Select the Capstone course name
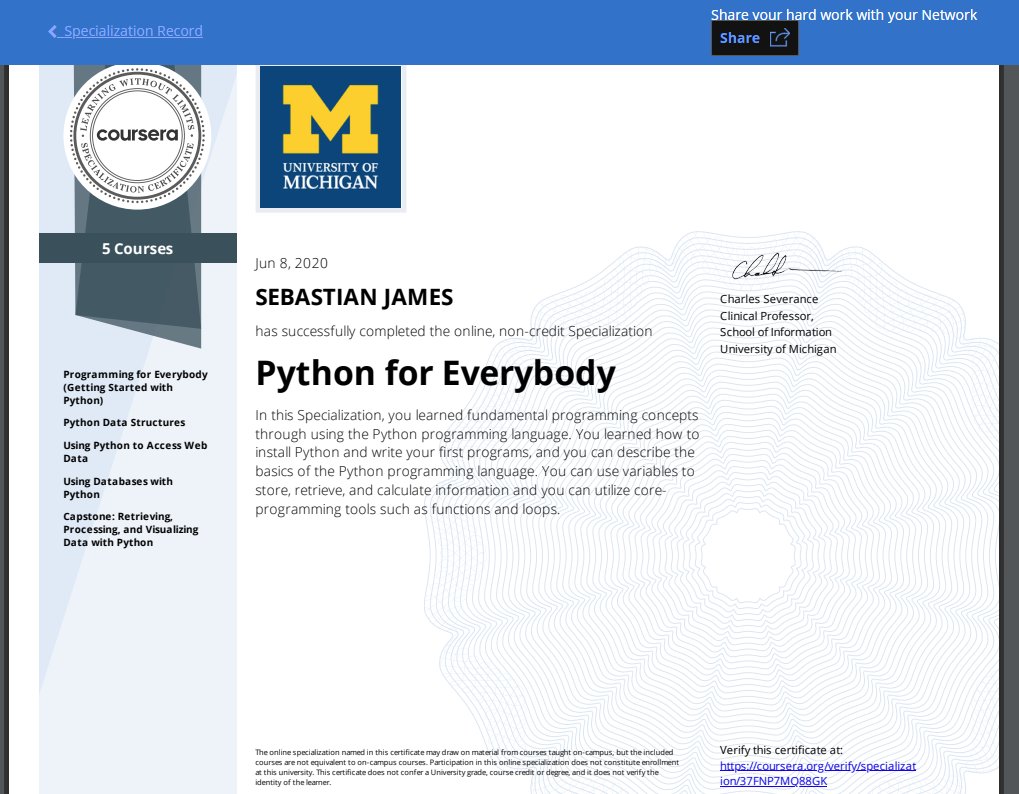This screenshot has height=794, width=1019. pyautogui.click(x=131, y=529)
